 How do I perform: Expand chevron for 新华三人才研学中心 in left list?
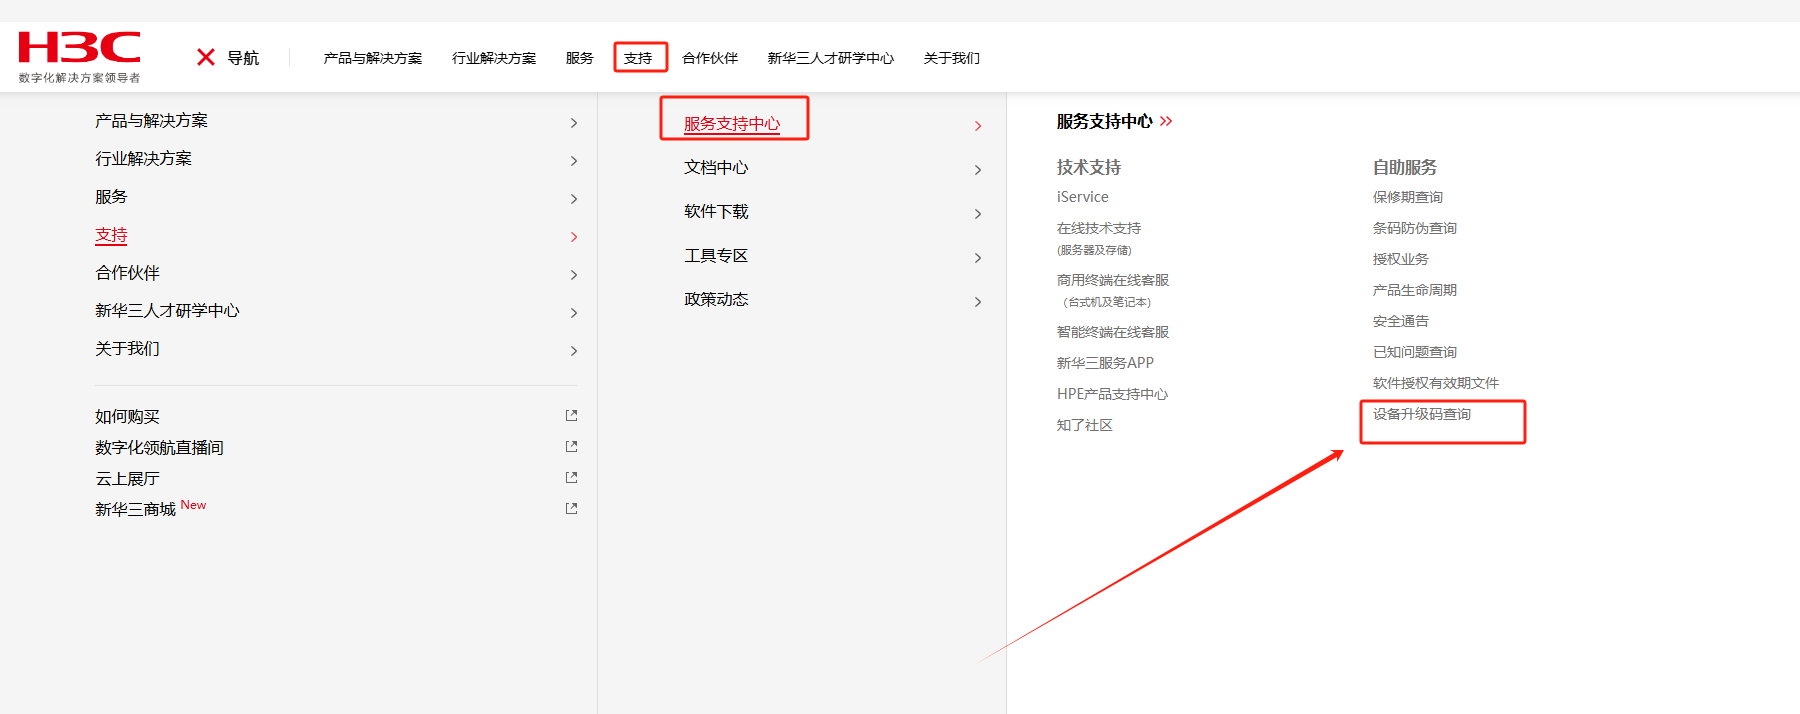click(x=574, y=313)
